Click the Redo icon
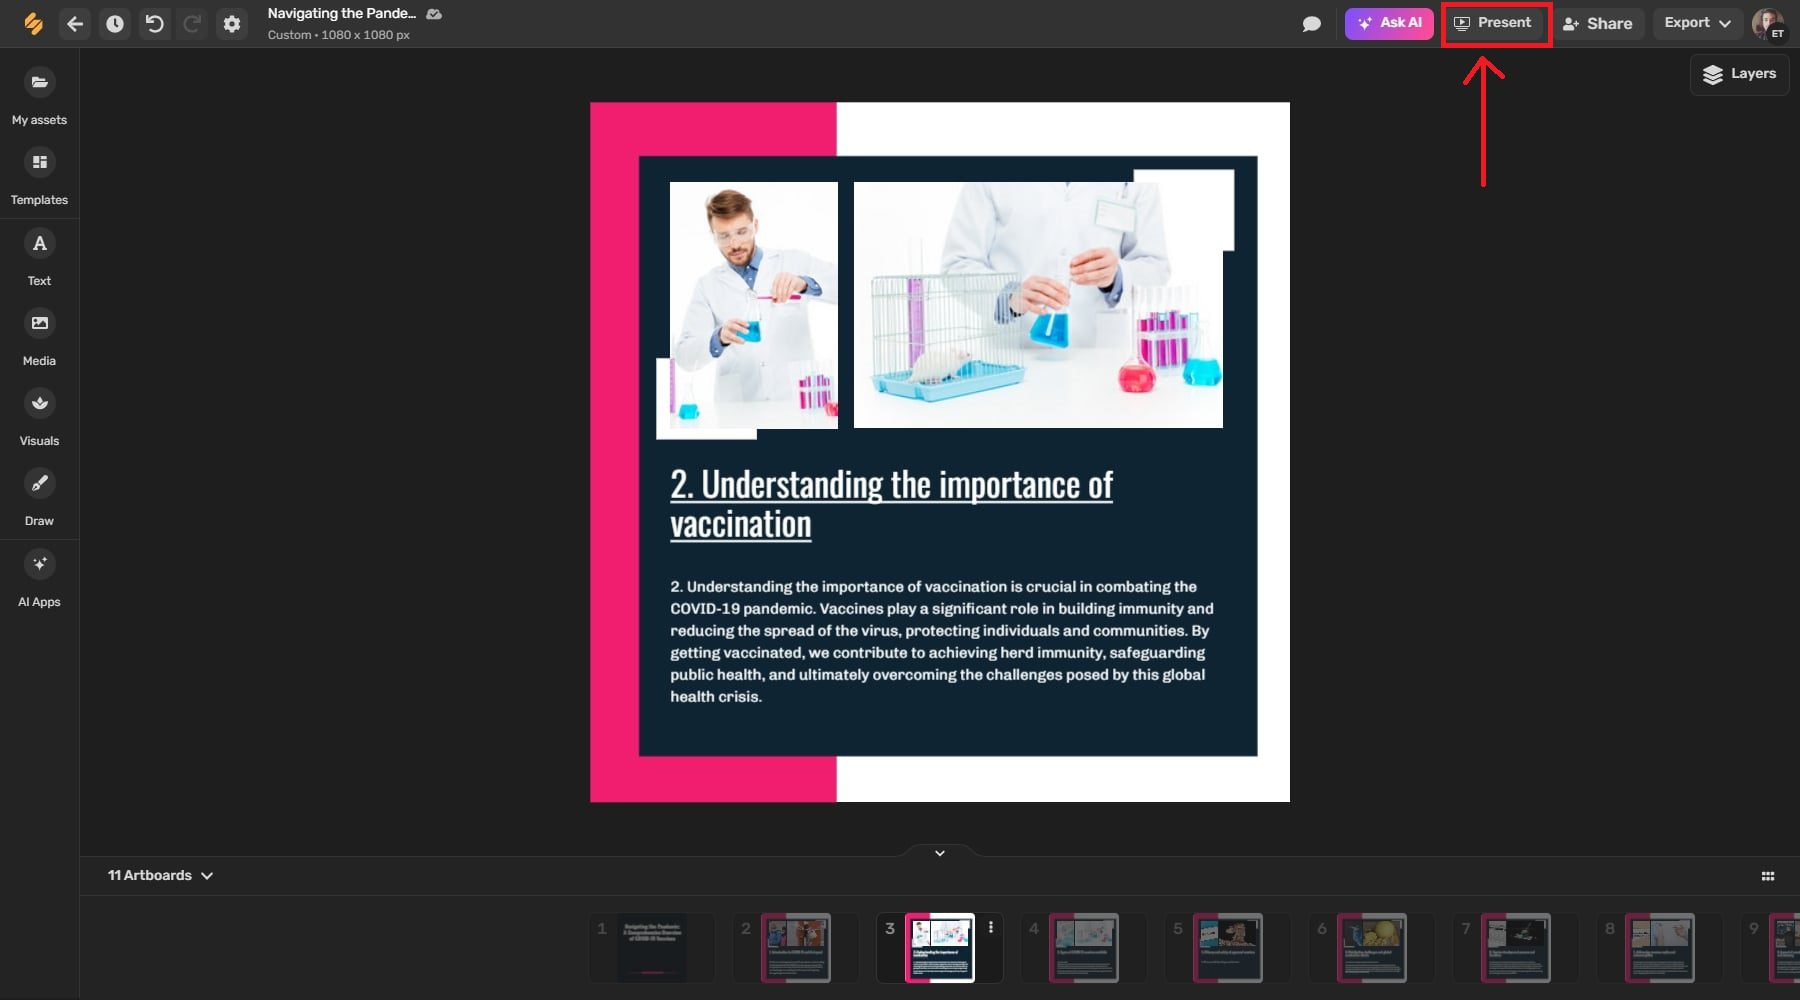 191,24
